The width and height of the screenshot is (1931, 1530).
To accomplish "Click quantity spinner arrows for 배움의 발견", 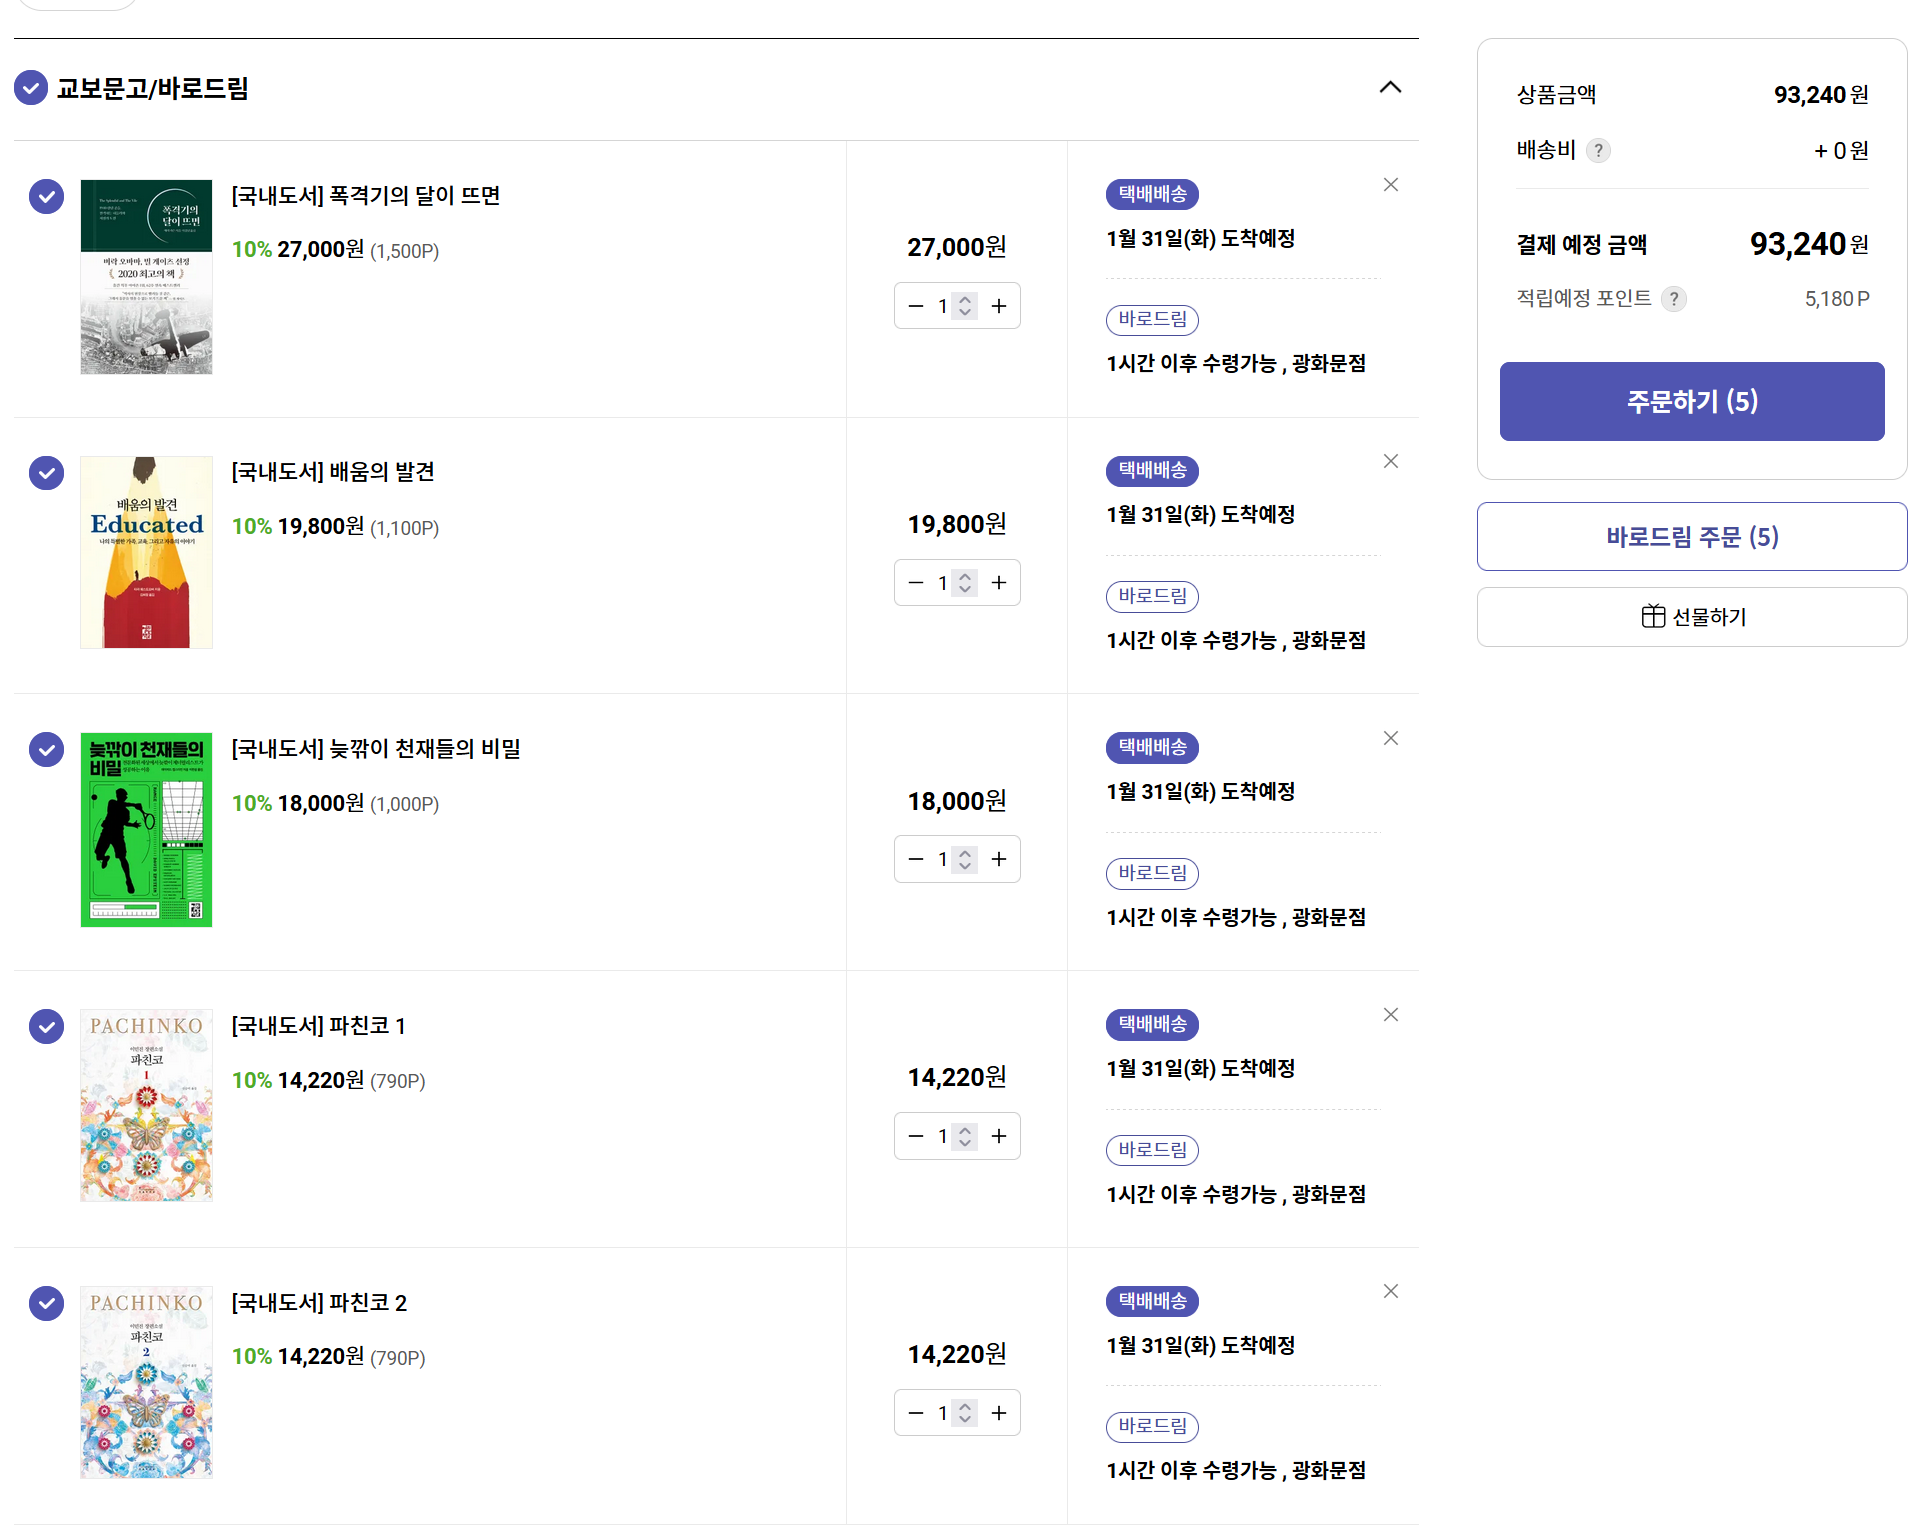I will point(964,583).
